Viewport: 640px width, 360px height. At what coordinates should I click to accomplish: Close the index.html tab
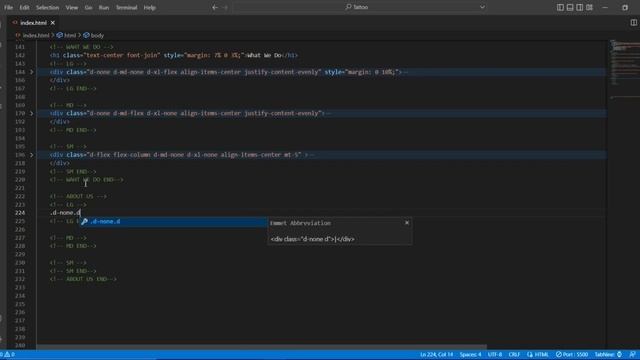tap(53, 23)
